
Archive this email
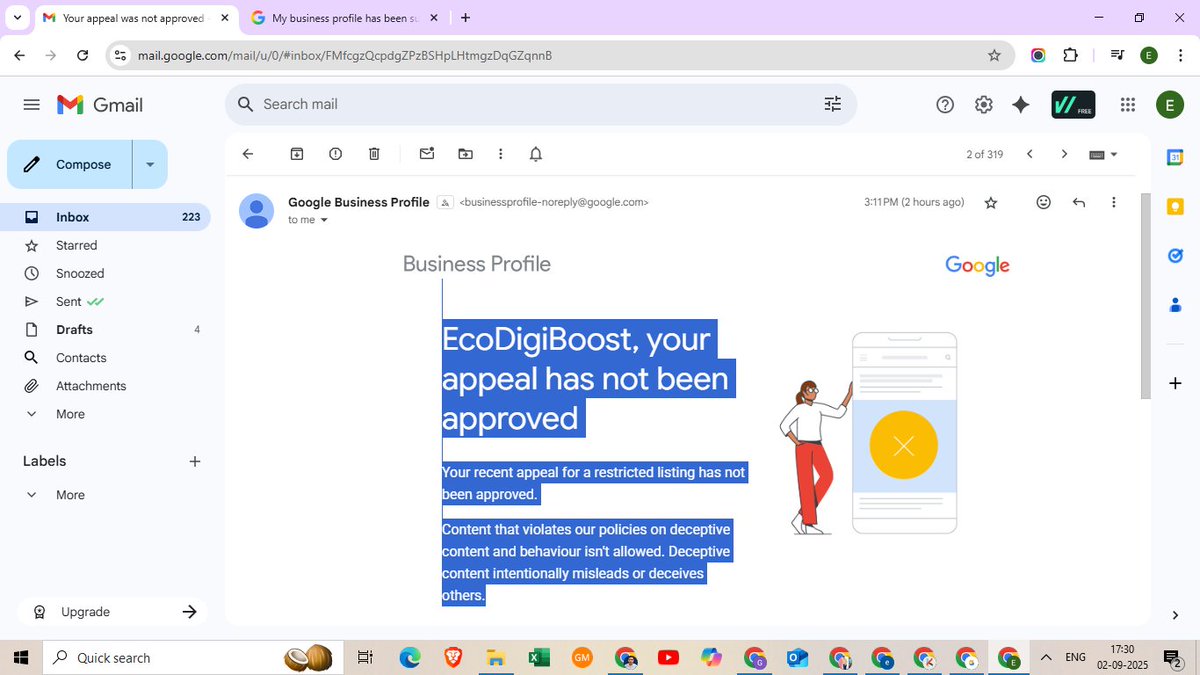click(x=297, y=154)
